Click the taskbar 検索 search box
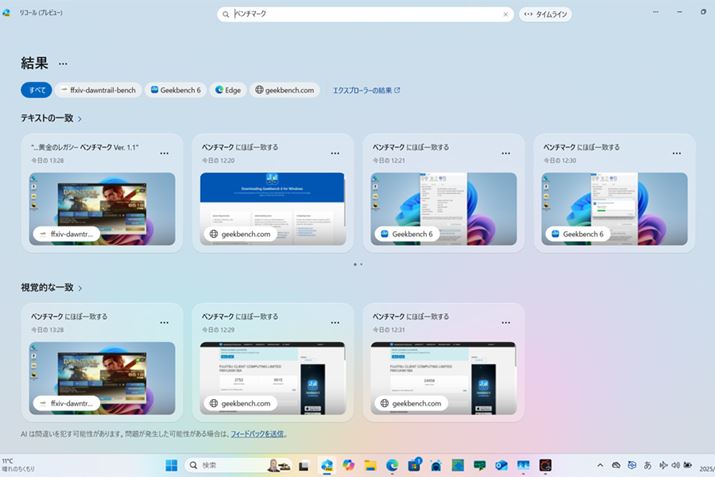Screen dimensions: 715x477 [238, 465]
